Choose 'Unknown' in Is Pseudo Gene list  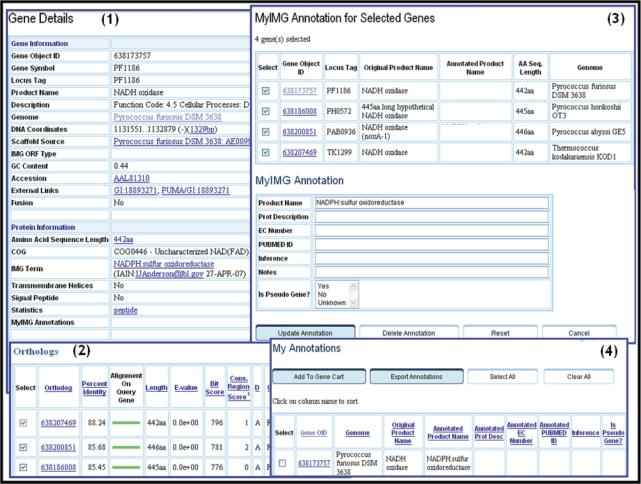329,303
